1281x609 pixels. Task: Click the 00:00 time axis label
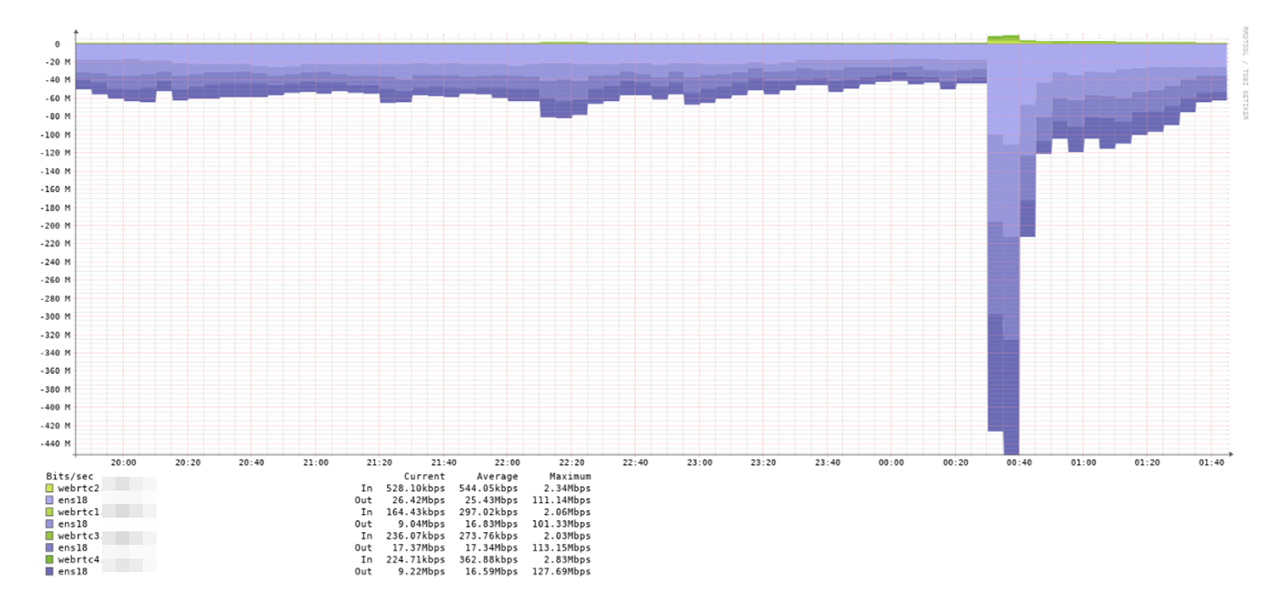point(892,463)
